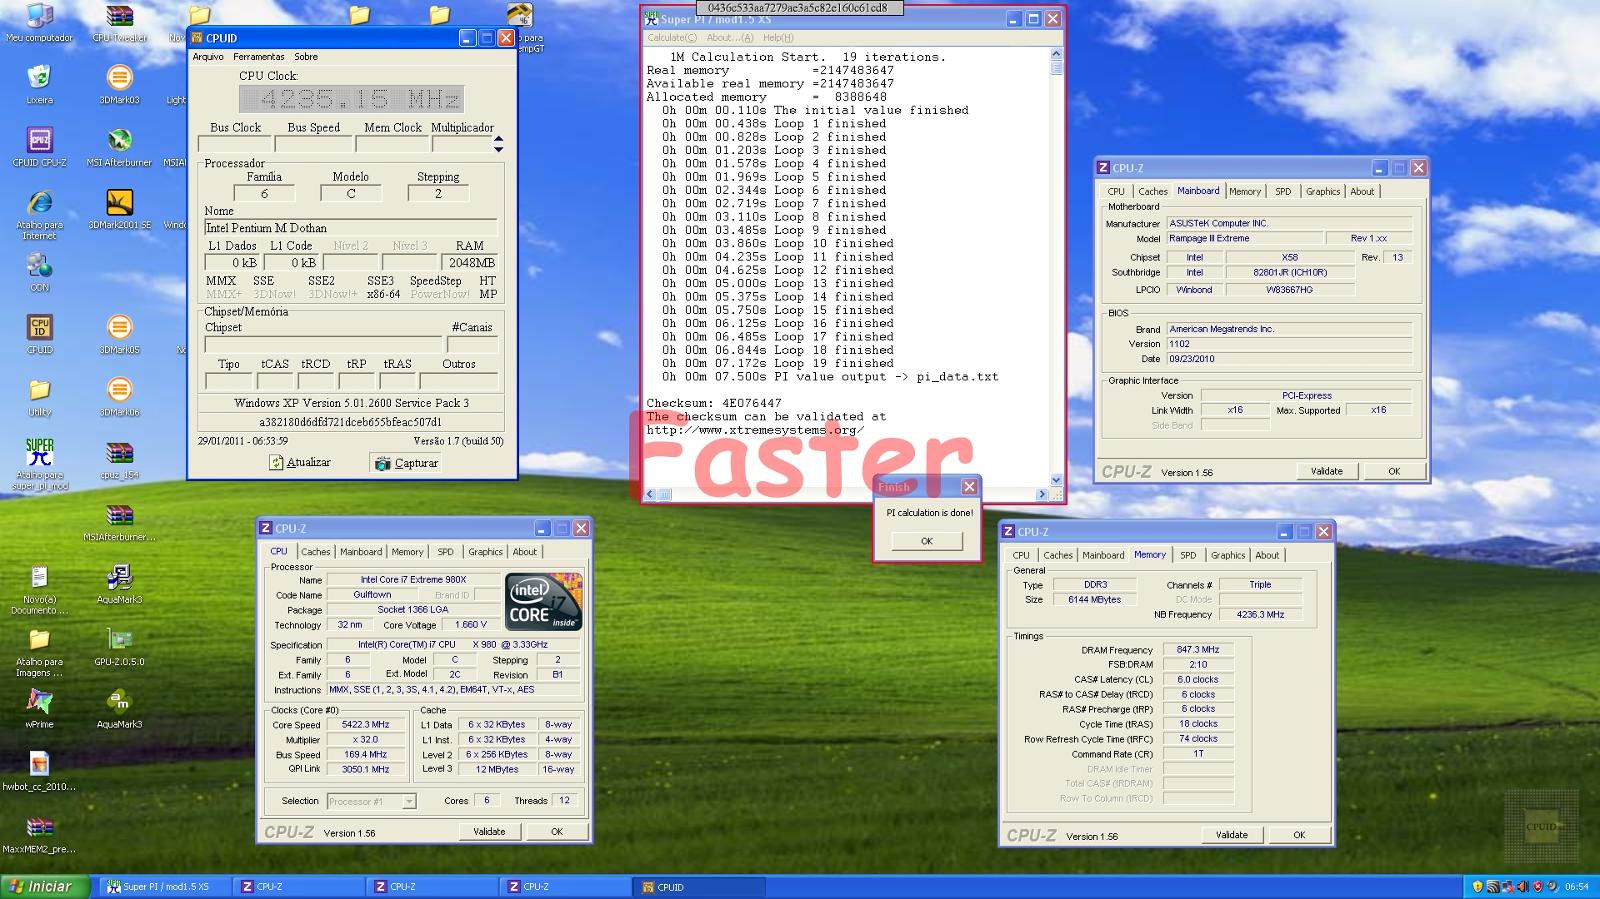Open MaxxMEM2_pre archive icon
Viewport: 1600px width, 899px height.
point(39,834)
